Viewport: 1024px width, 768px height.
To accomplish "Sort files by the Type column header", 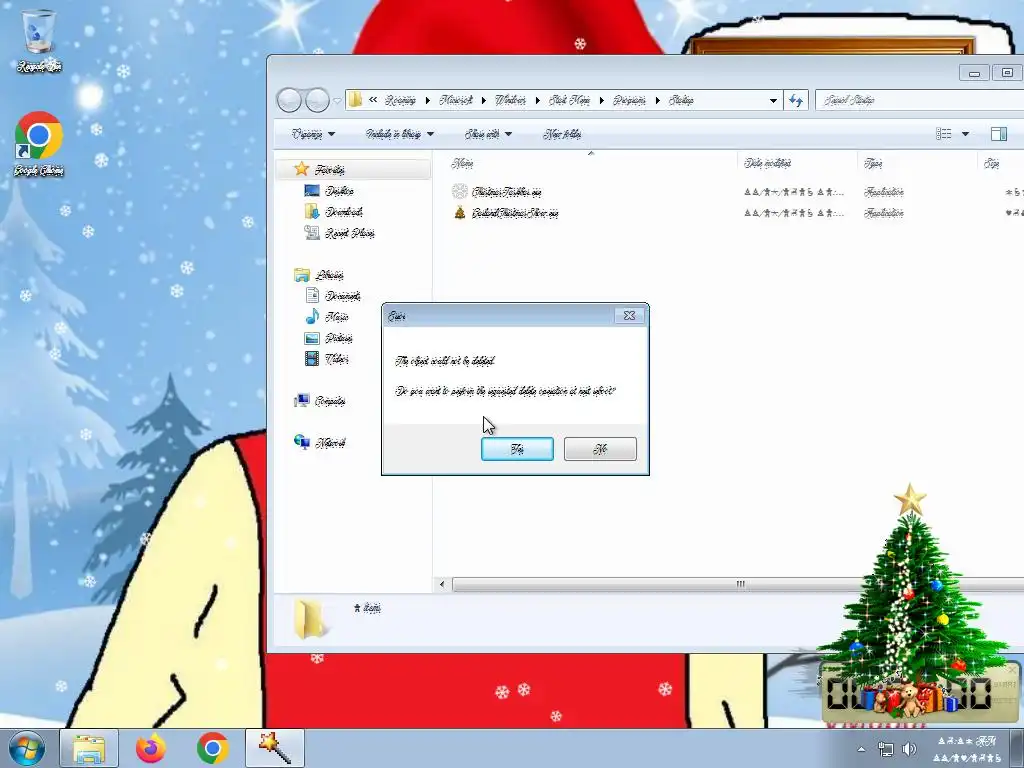I will 917,163.
